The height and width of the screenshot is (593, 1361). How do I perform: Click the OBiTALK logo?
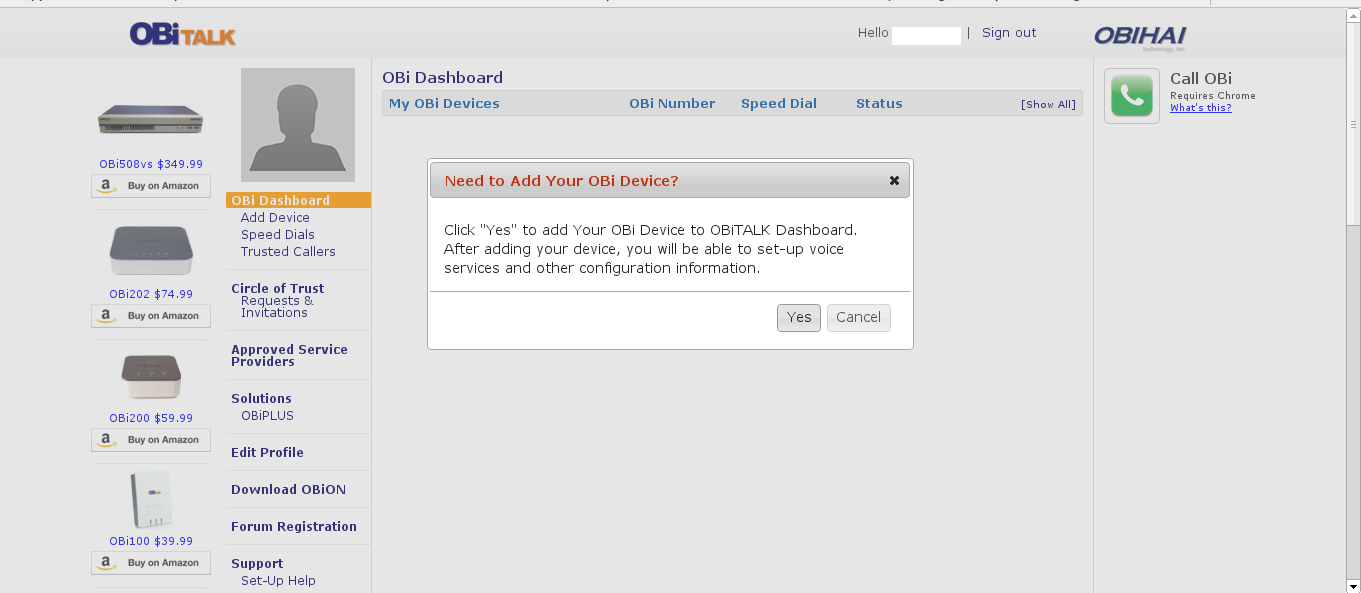(x=183, y=34)
